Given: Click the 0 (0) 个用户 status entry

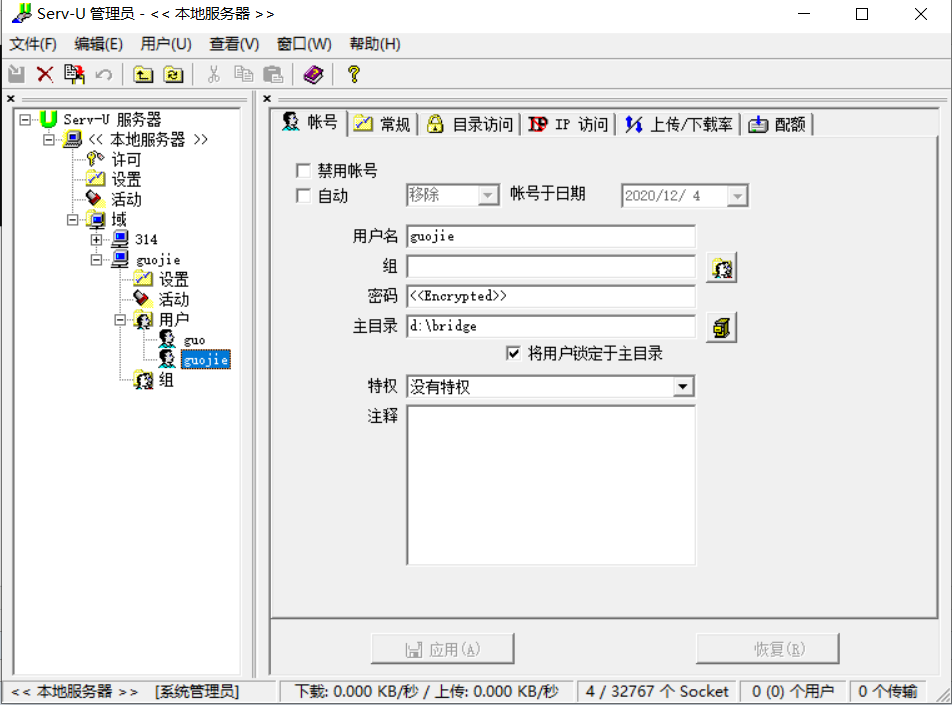Looking at the screenshot, I should pos(792,691).
